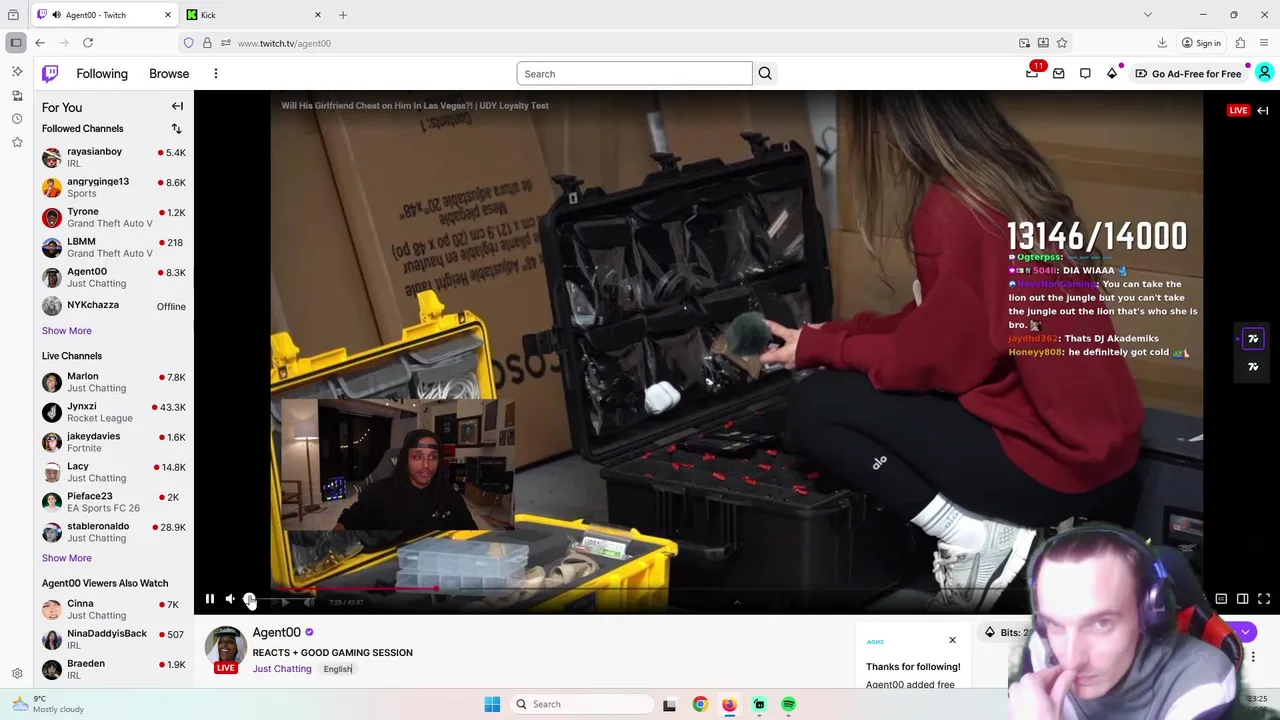Select offline channel NYKchazza
Viewport: 1280px width, 720px height.
click(114, 306)
